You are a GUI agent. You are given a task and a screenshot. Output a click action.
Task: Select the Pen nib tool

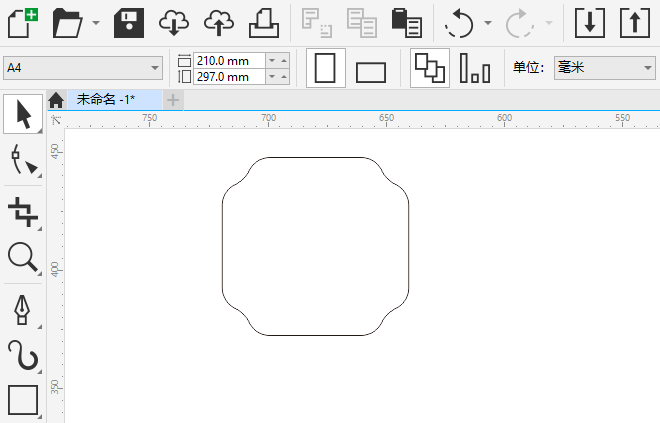pyautogui.click(x=22, y=309)
